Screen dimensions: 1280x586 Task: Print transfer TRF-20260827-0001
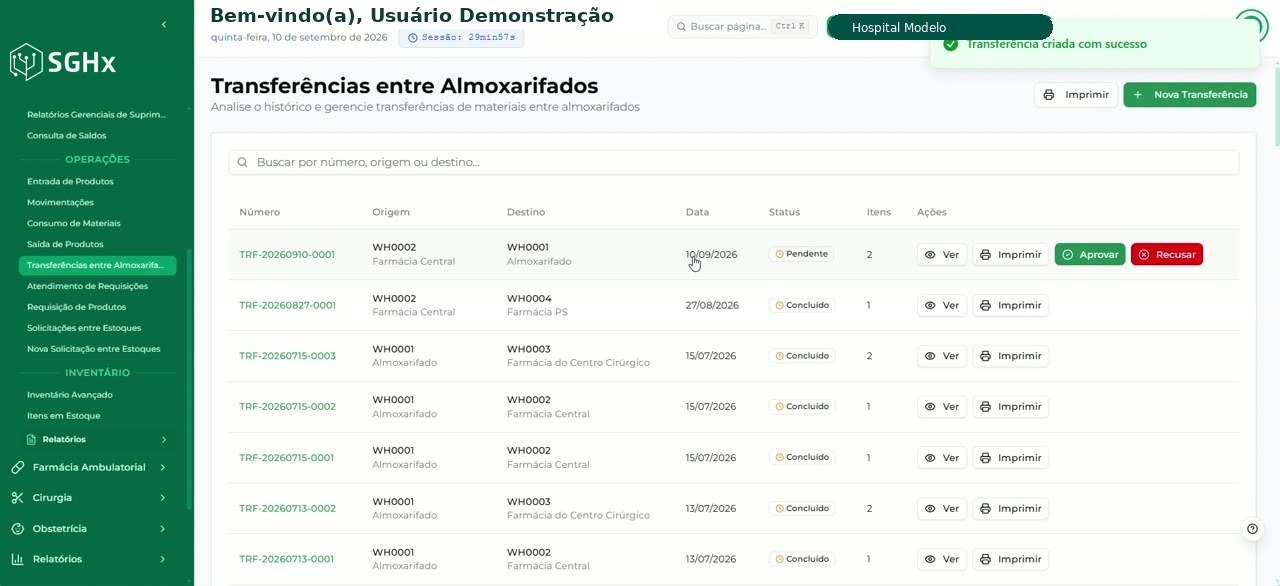pos(1011,305)
